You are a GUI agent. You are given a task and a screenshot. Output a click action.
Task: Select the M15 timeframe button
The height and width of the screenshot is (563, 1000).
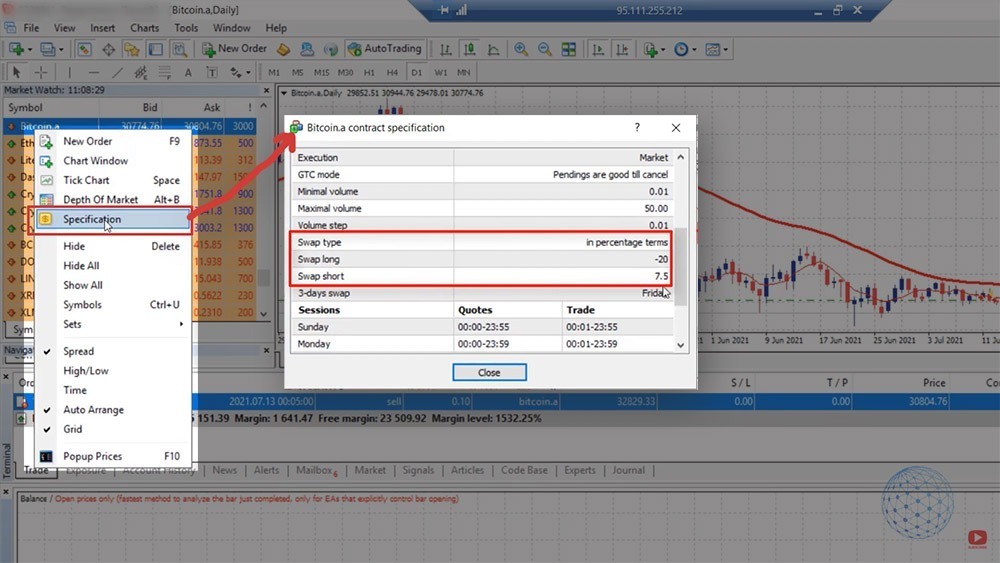(x=321, y=72)
